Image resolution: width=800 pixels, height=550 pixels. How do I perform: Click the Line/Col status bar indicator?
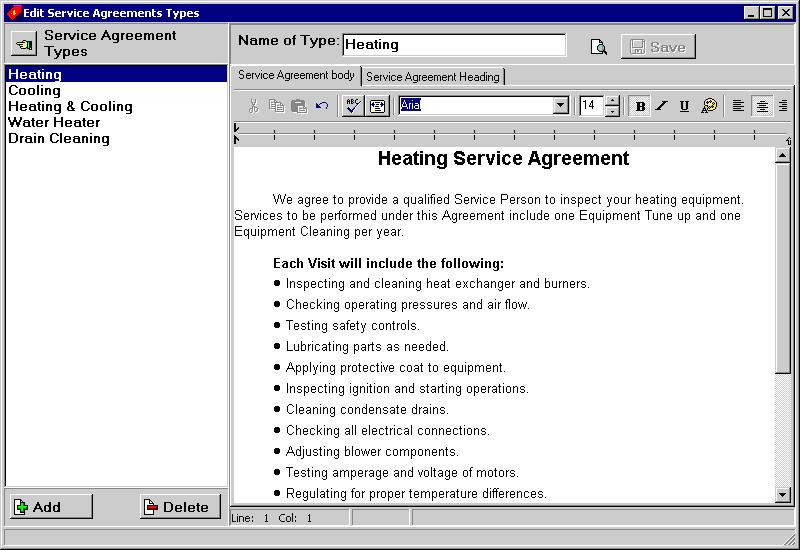(x=290, y=518)
